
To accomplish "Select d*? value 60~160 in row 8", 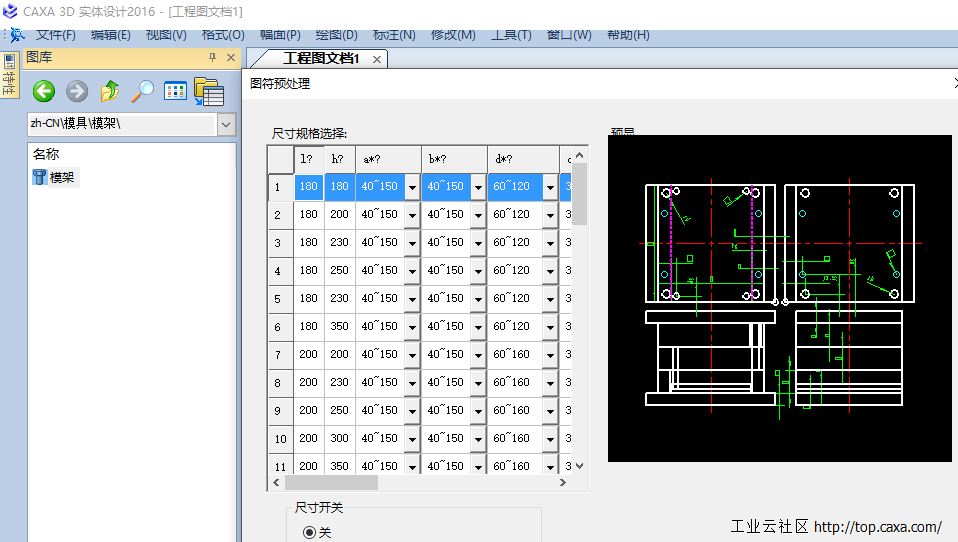I will [516, 383].
